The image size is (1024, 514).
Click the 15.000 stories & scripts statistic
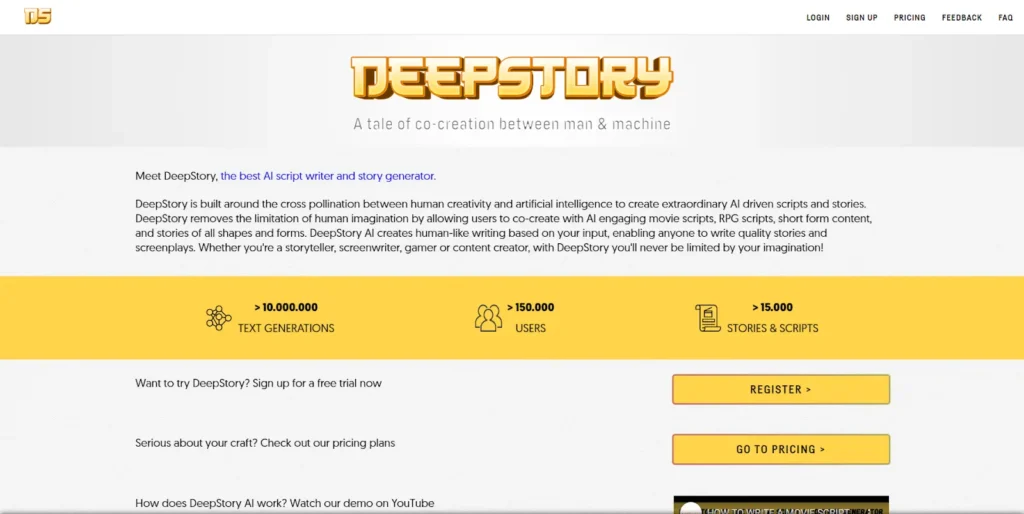(772, 308)
